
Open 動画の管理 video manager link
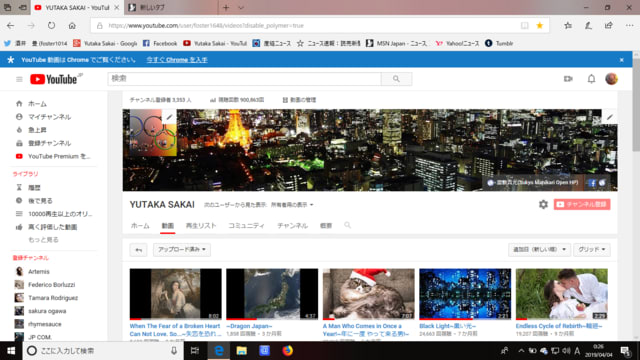(299, 100)
